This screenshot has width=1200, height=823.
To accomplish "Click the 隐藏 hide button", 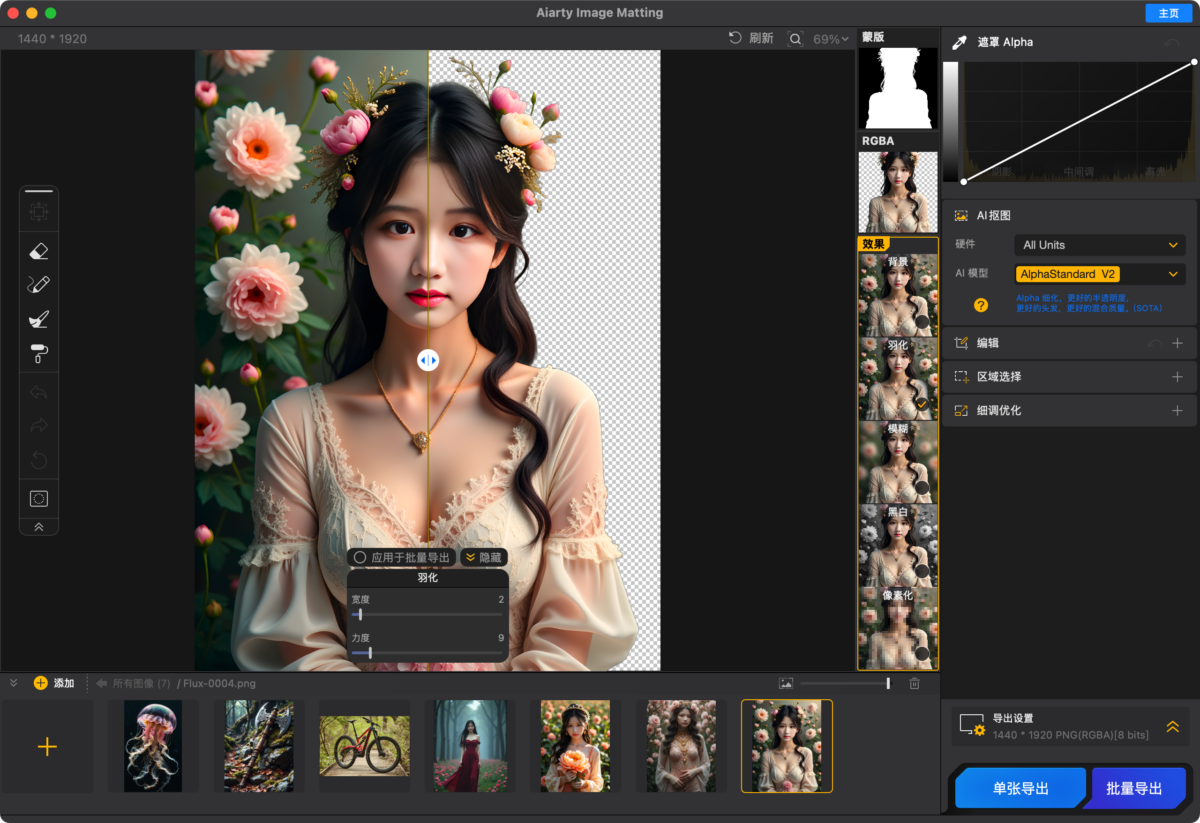I will [483, 557].
